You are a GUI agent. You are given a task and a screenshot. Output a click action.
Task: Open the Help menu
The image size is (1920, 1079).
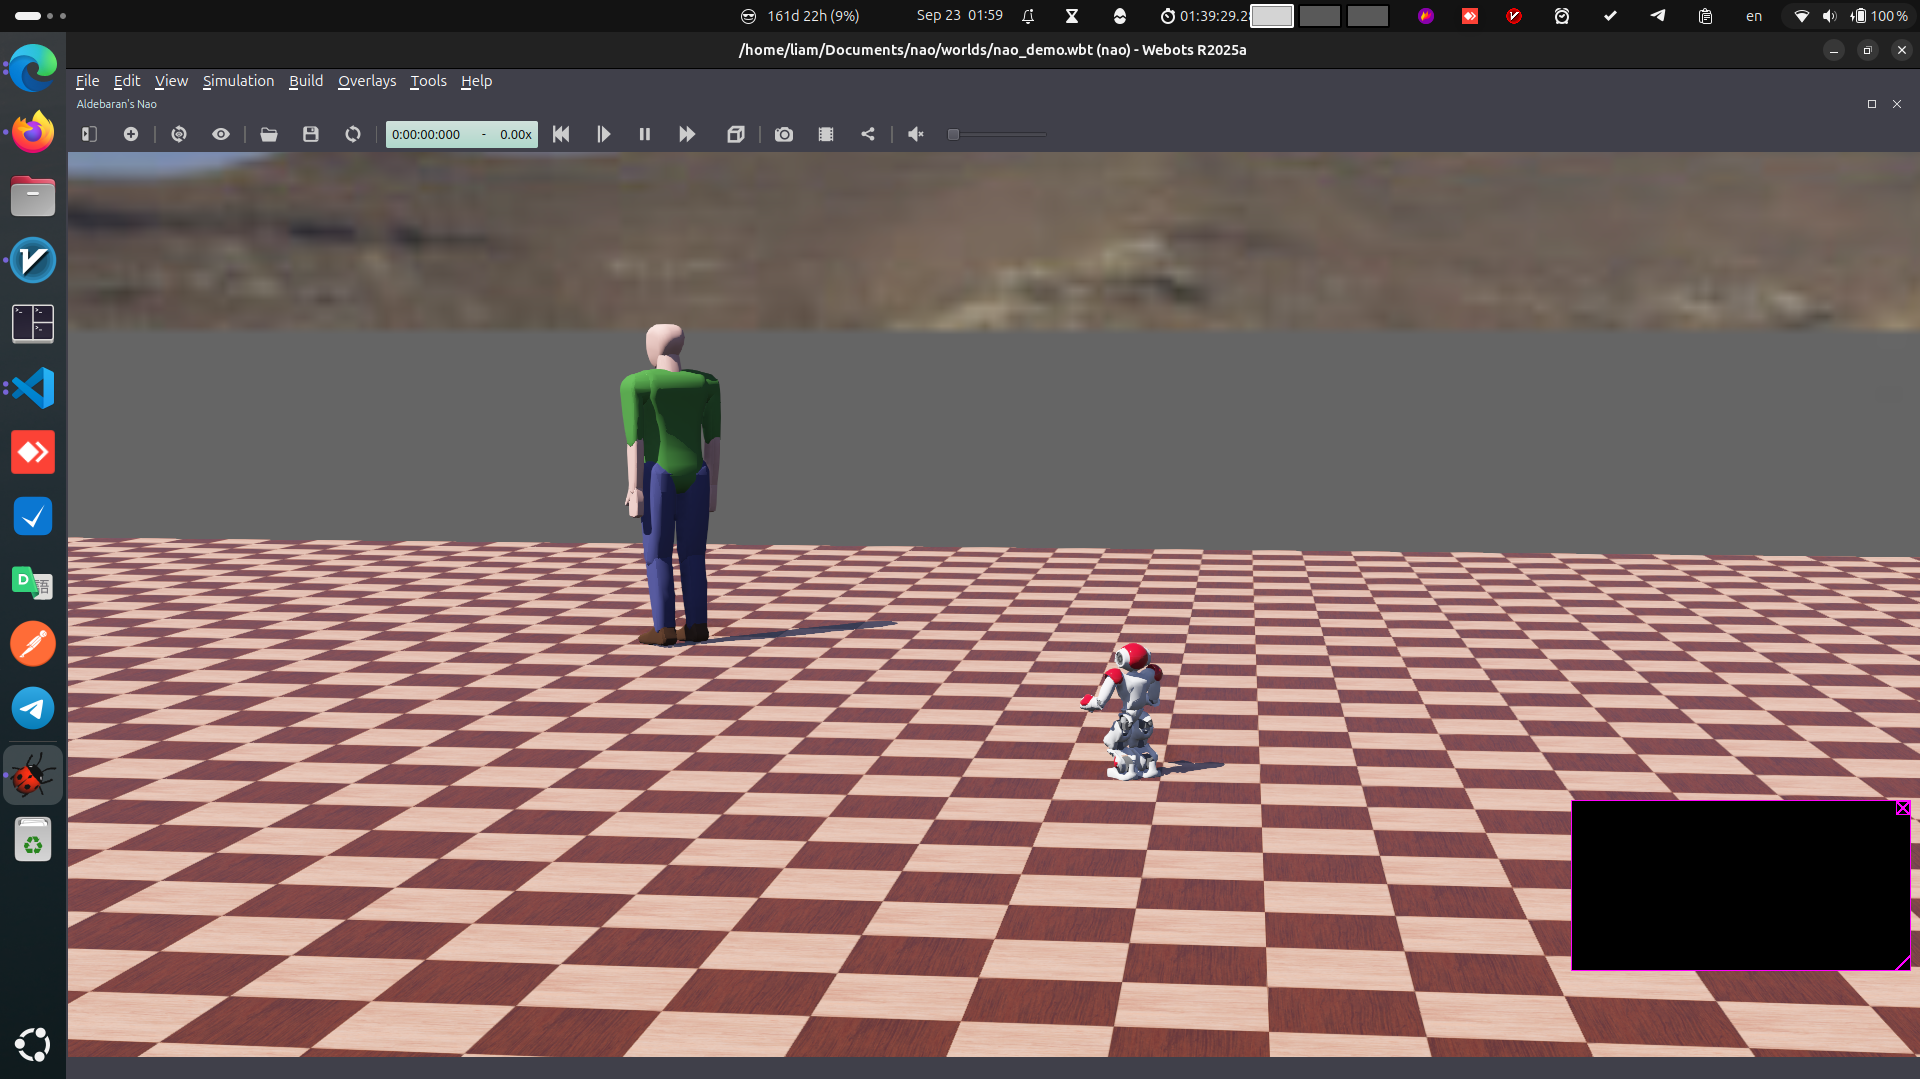pyautogui.click(x=476, y=81)
